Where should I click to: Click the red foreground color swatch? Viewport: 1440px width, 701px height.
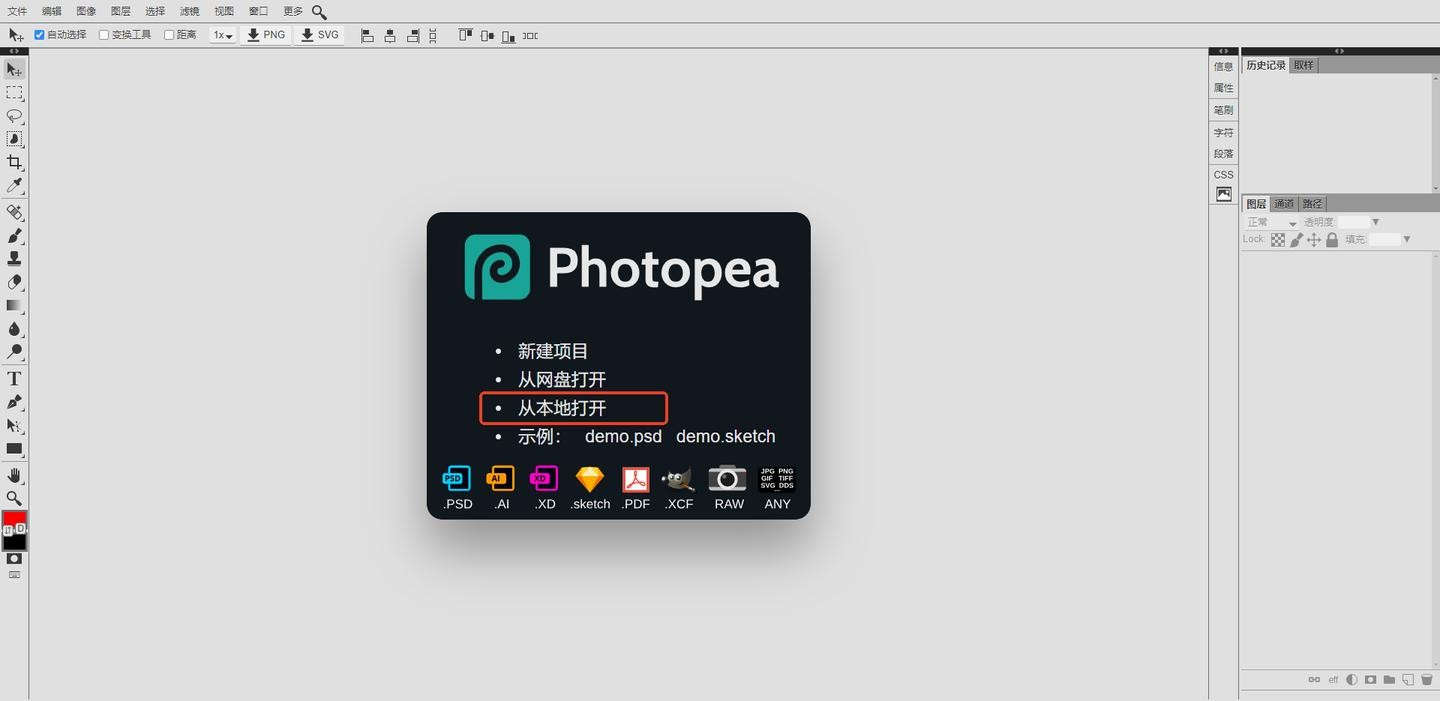click(x=12, y=519)
